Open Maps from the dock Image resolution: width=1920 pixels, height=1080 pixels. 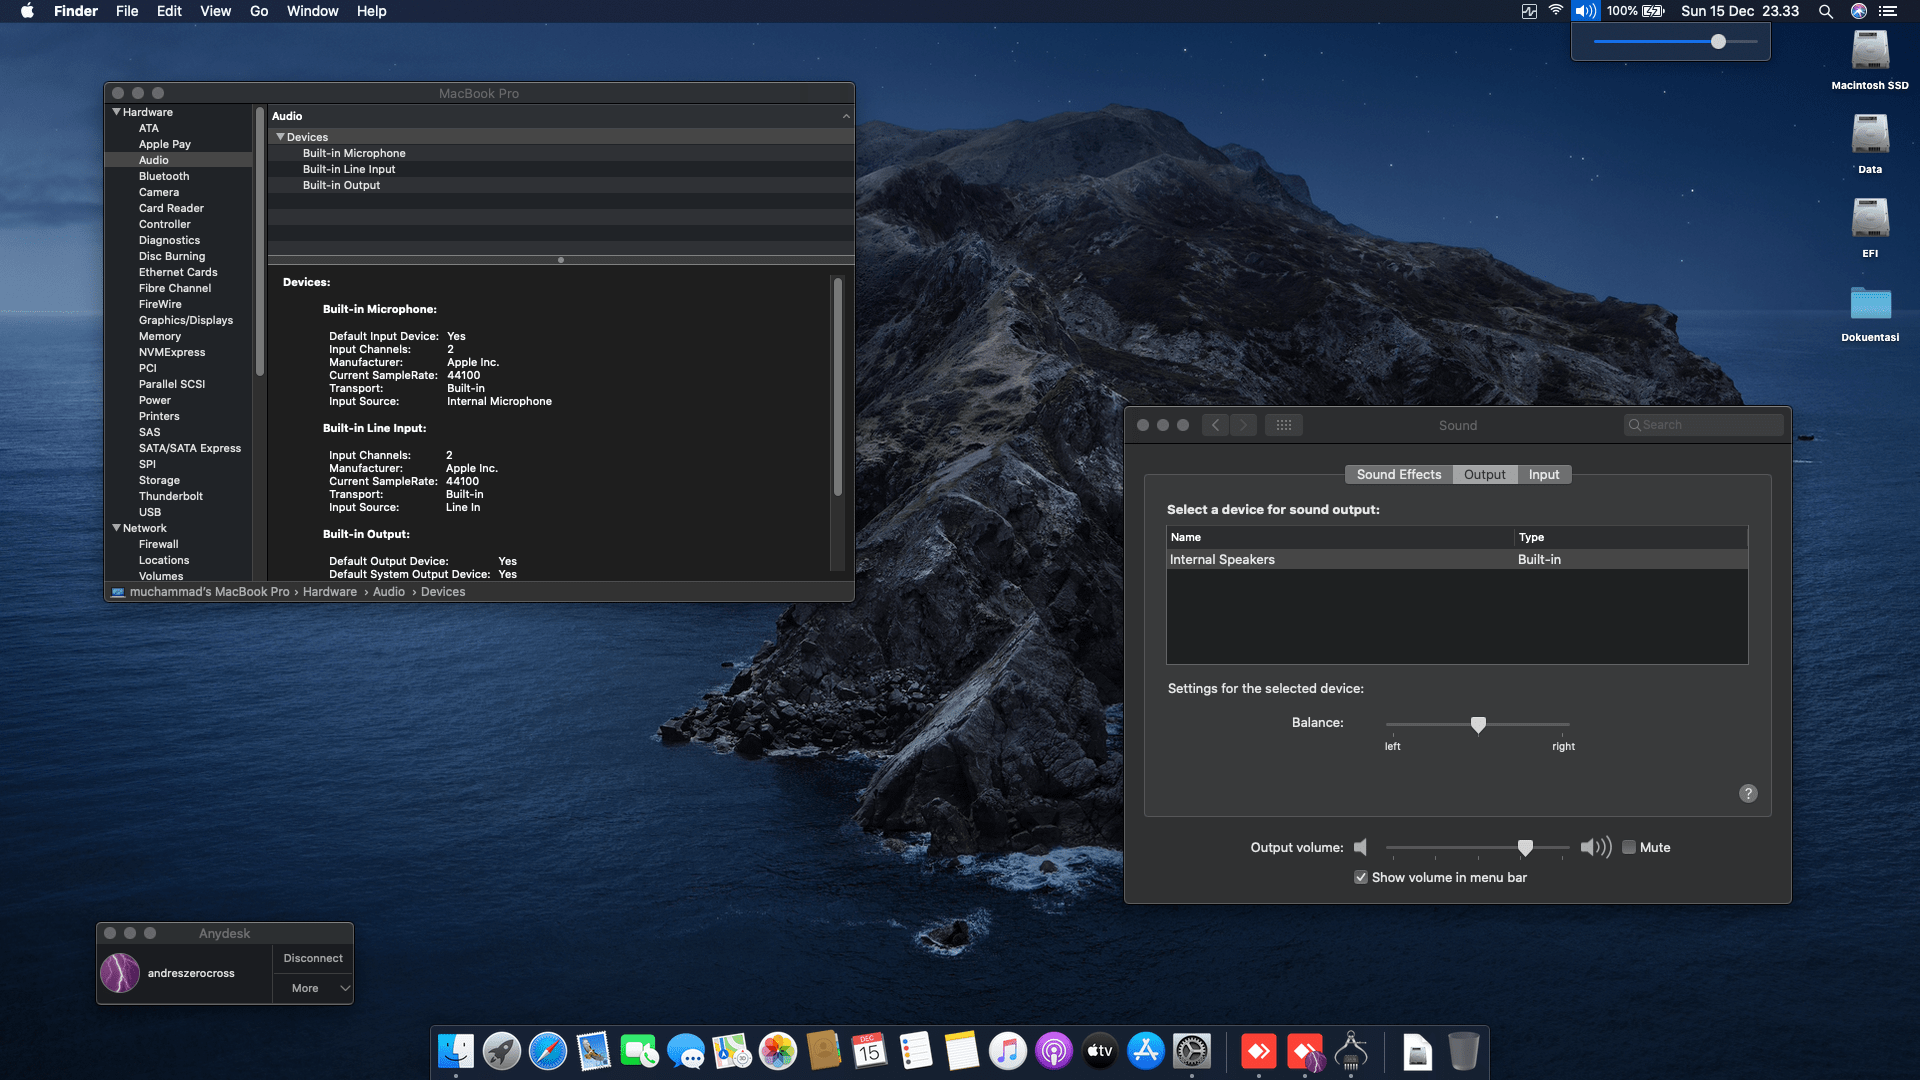[x=732, y=1051]
